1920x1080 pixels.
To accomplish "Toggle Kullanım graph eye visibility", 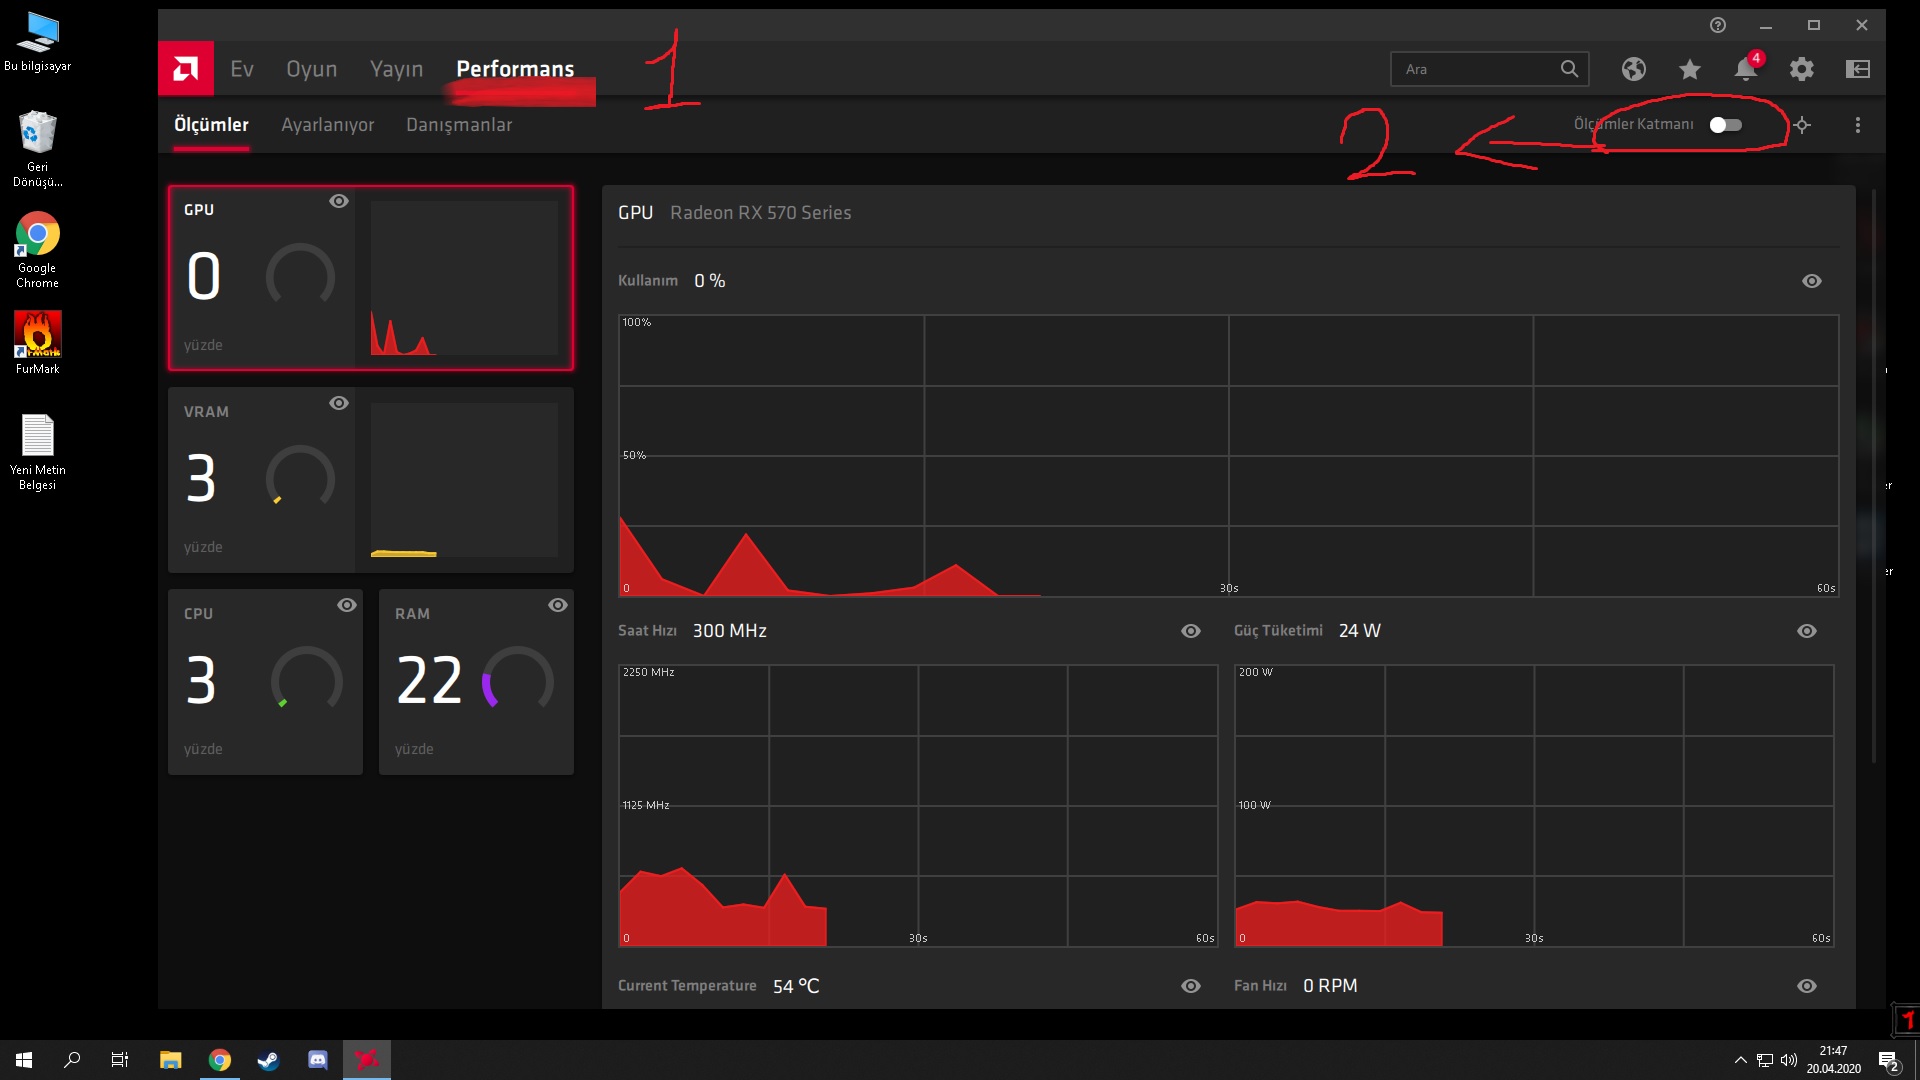I will pos(1812,281).
